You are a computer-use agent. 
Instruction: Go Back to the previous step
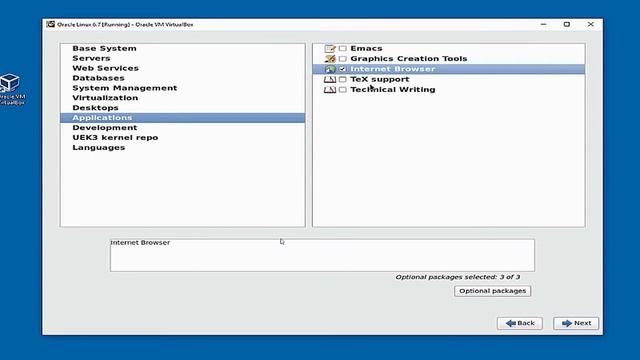click(x=520, y=323)
